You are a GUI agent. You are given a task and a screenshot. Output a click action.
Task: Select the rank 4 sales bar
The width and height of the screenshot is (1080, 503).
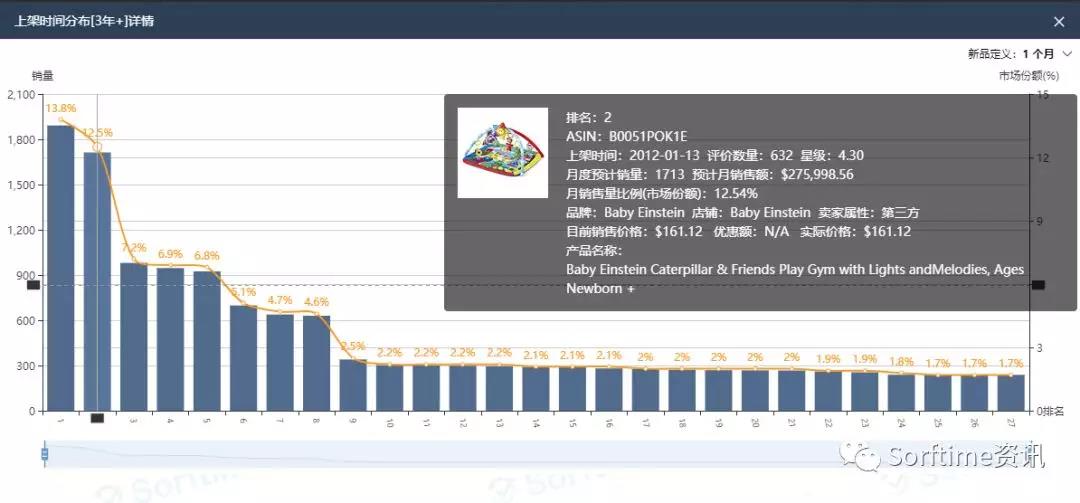click(x=170, y=340)
